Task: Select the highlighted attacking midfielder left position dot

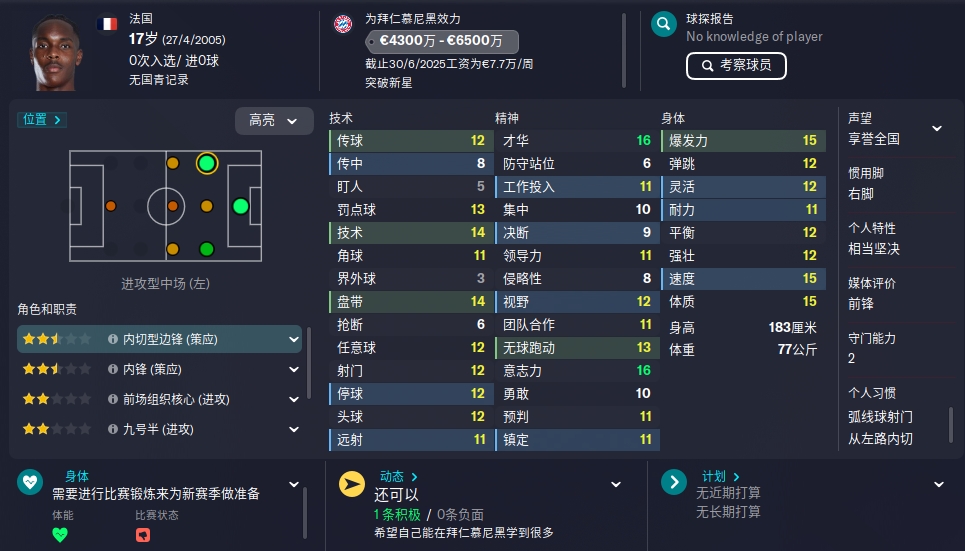Action: pyautogui.click(x=207, y=163)
